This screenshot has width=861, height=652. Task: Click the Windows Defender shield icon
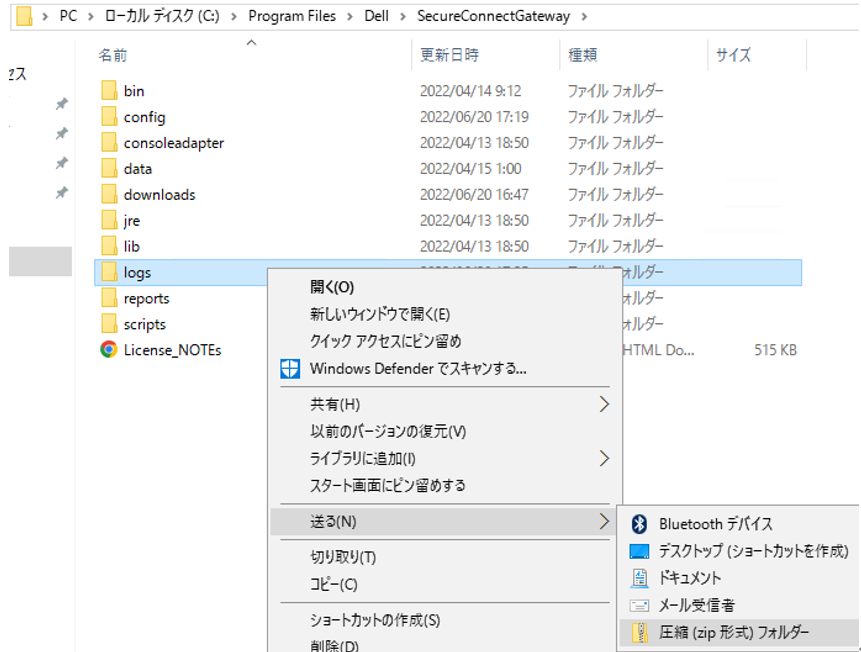pos(289,369)
